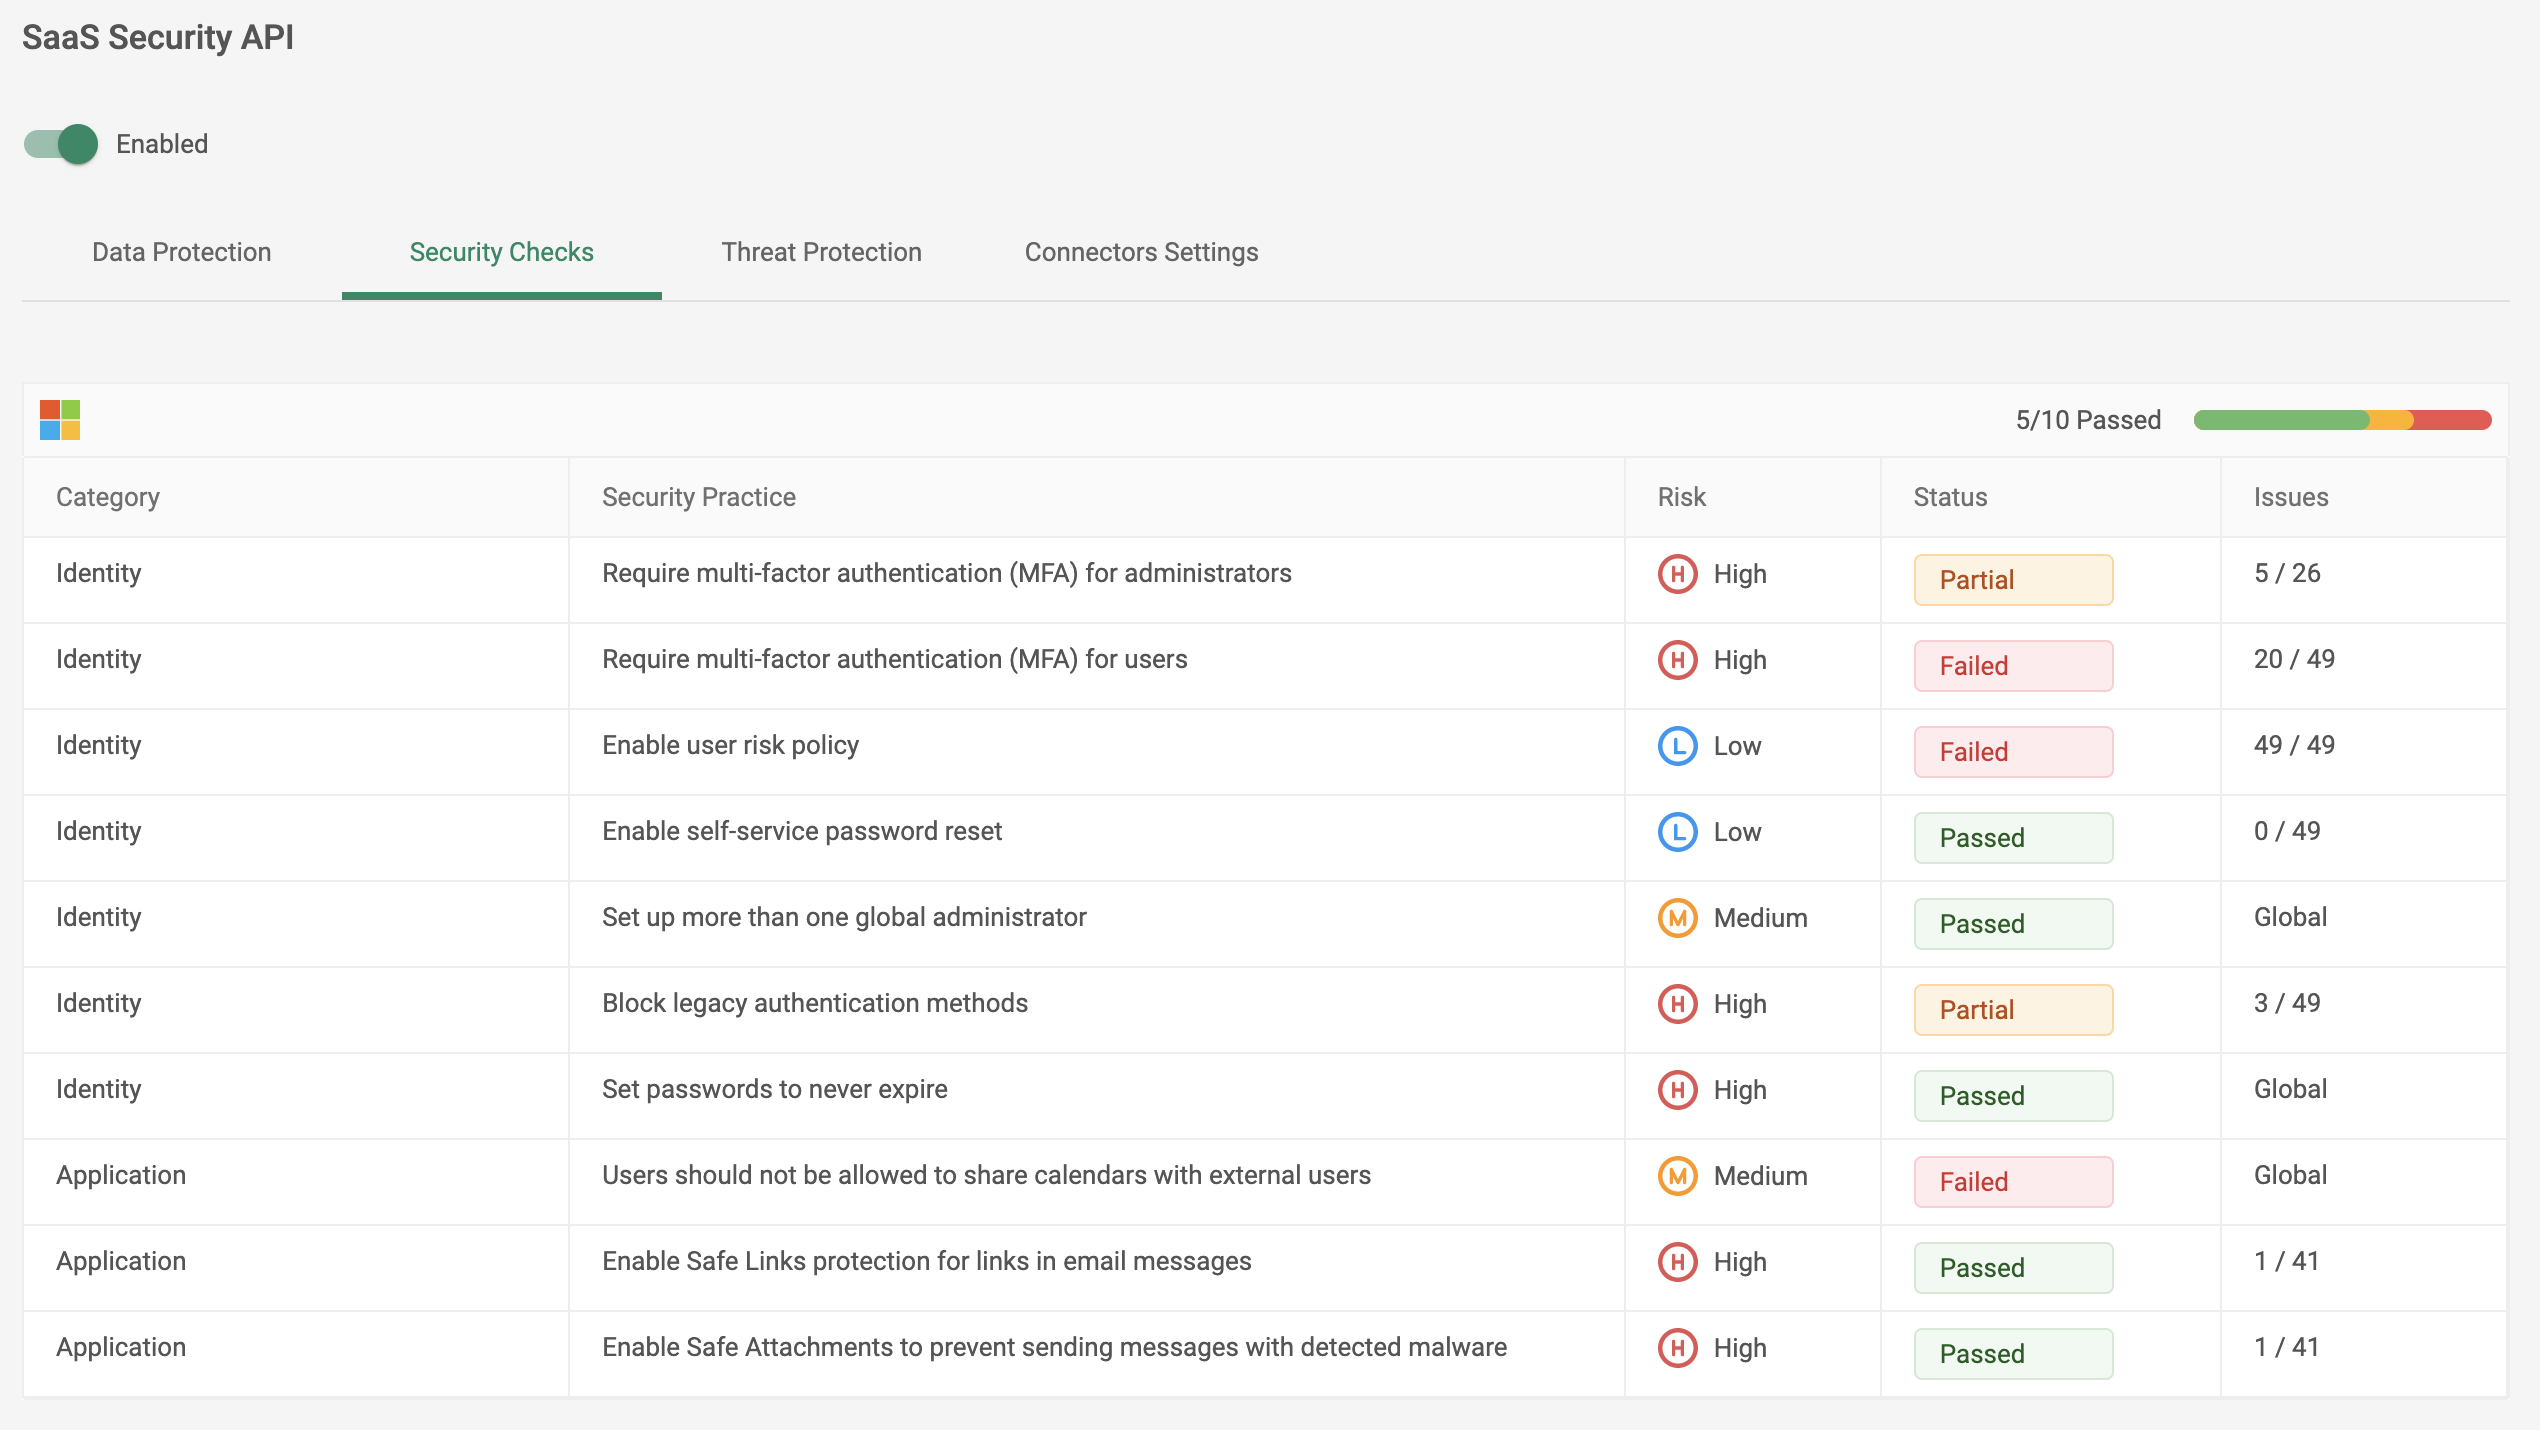Expand the Category column header
Image resolution: width=2540 pixels, height=1430 pixels.
(108, 496)
